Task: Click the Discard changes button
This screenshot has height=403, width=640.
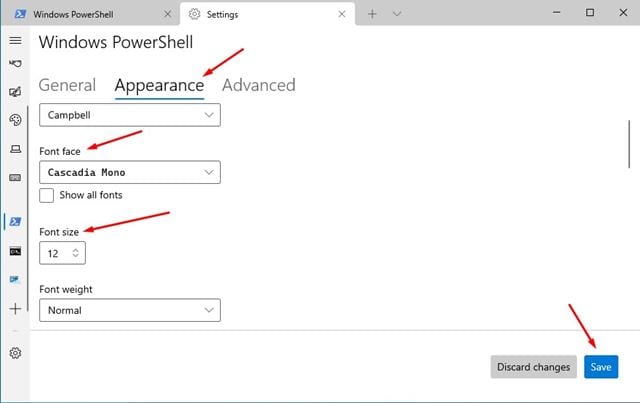Action: pos(533,367)
